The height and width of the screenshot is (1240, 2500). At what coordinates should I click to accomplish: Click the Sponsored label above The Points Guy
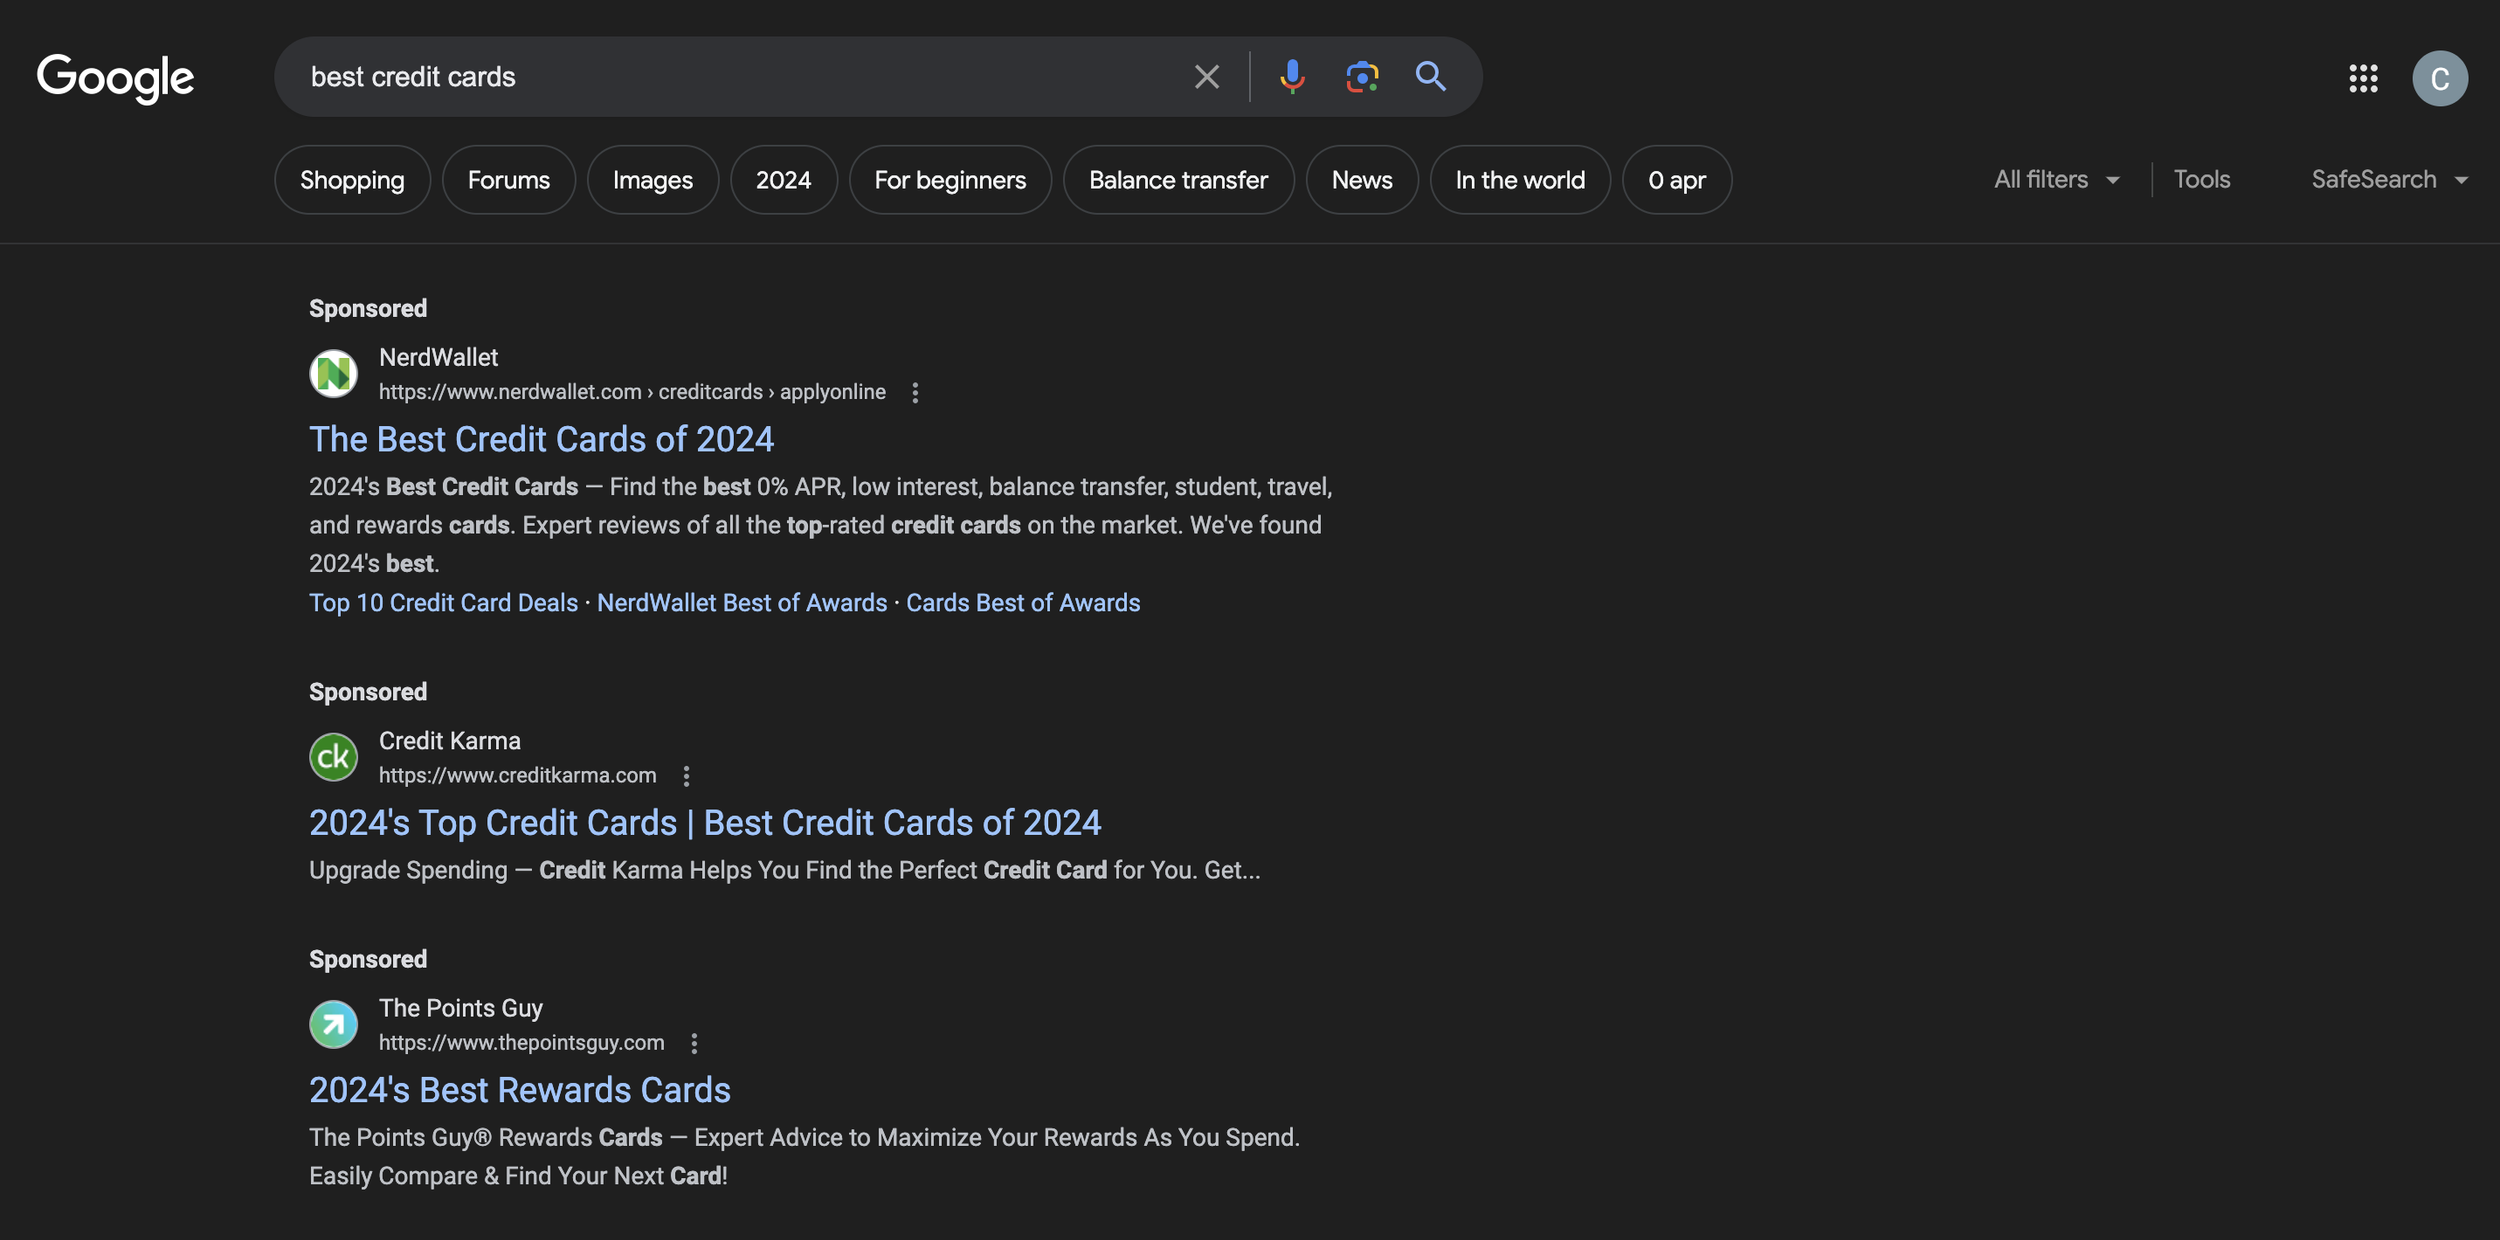click(x=368, y=959)
